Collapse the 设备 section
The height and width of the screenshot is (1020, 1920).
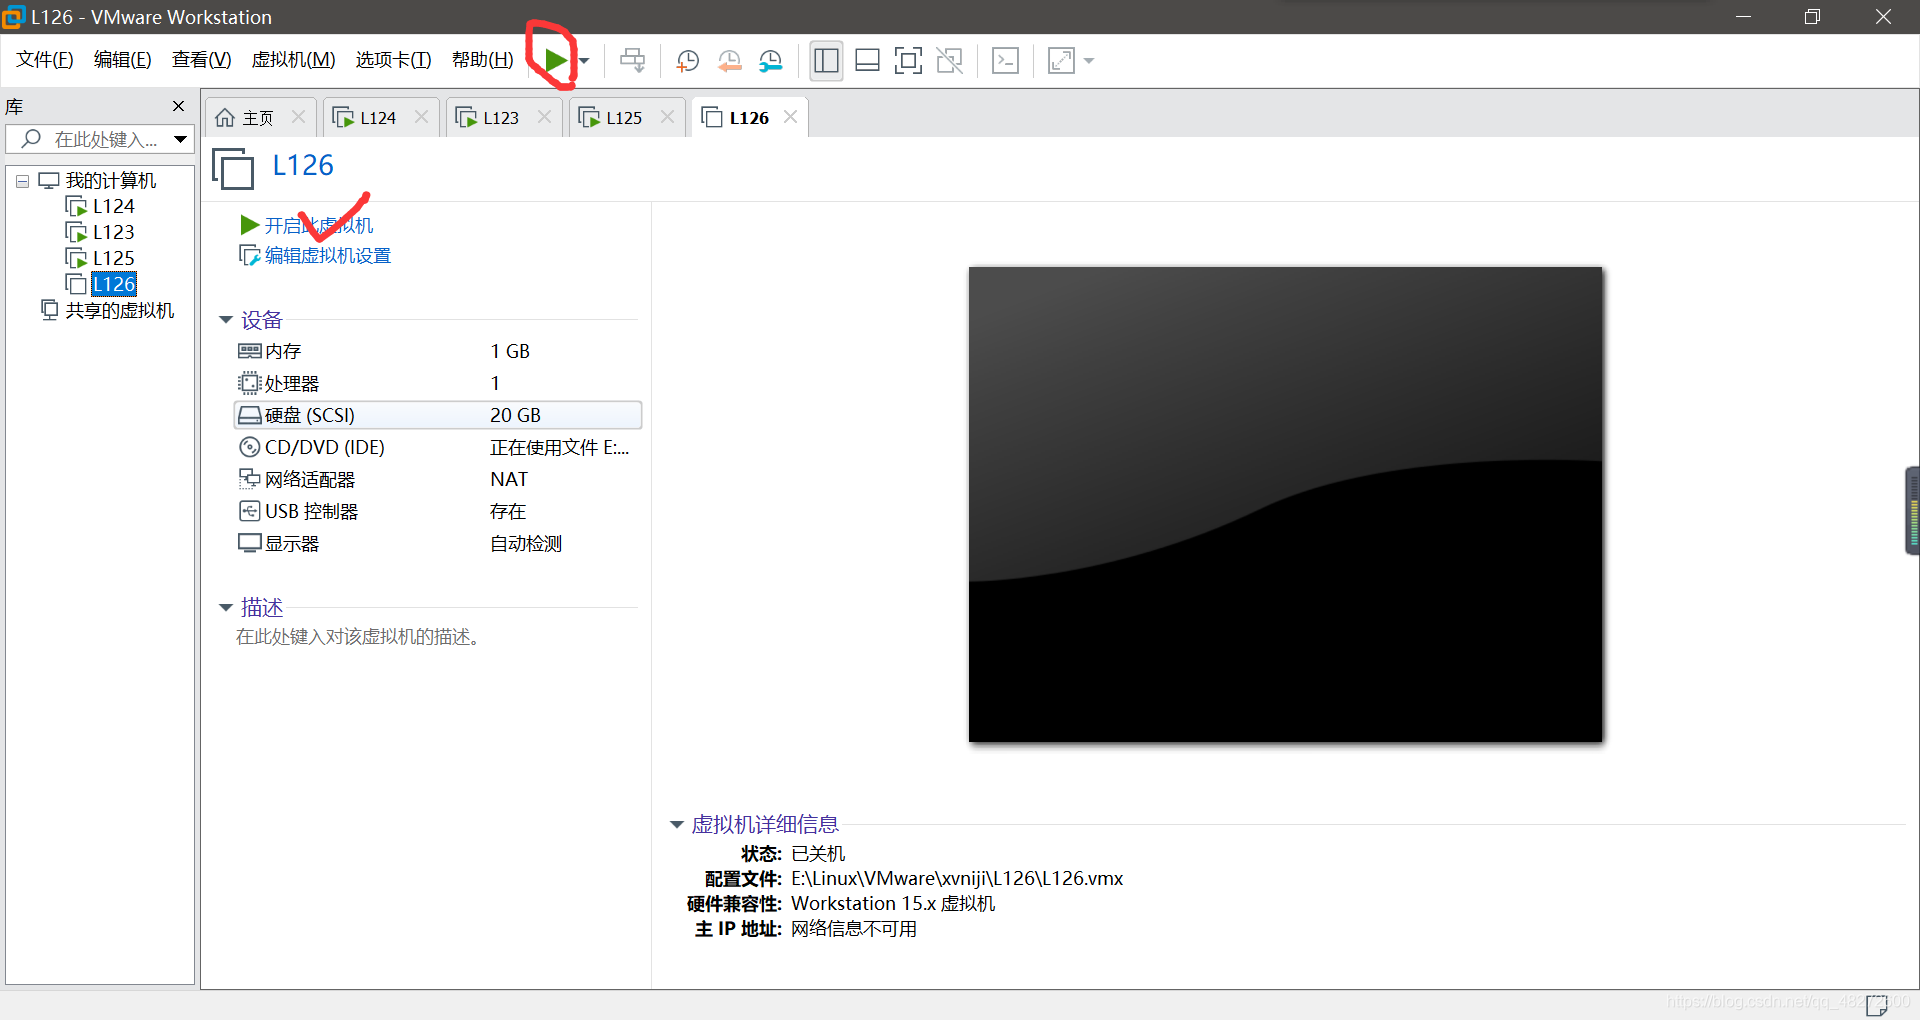coord(226,320)
